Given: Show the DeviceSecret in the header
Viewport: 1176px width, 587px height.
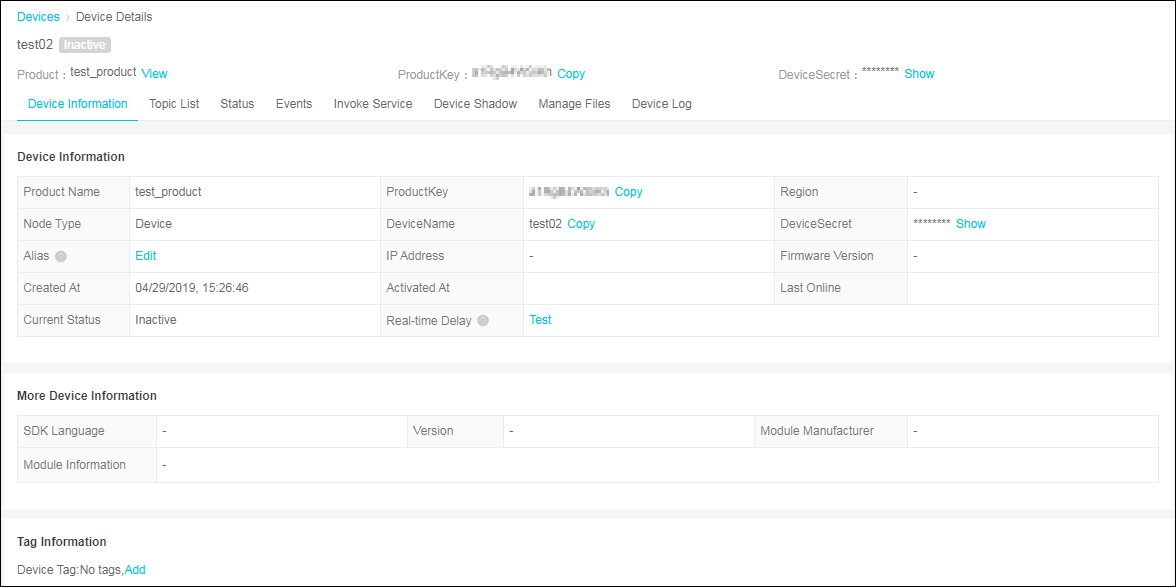Looking at the screenshot, I should point(919,74).
